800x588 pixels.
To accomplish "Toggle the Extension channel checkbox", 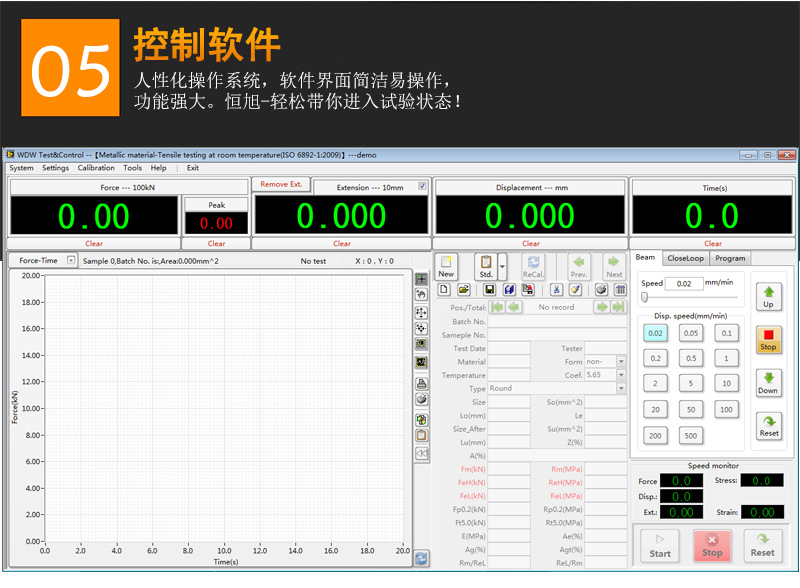I will click(422, 186).
